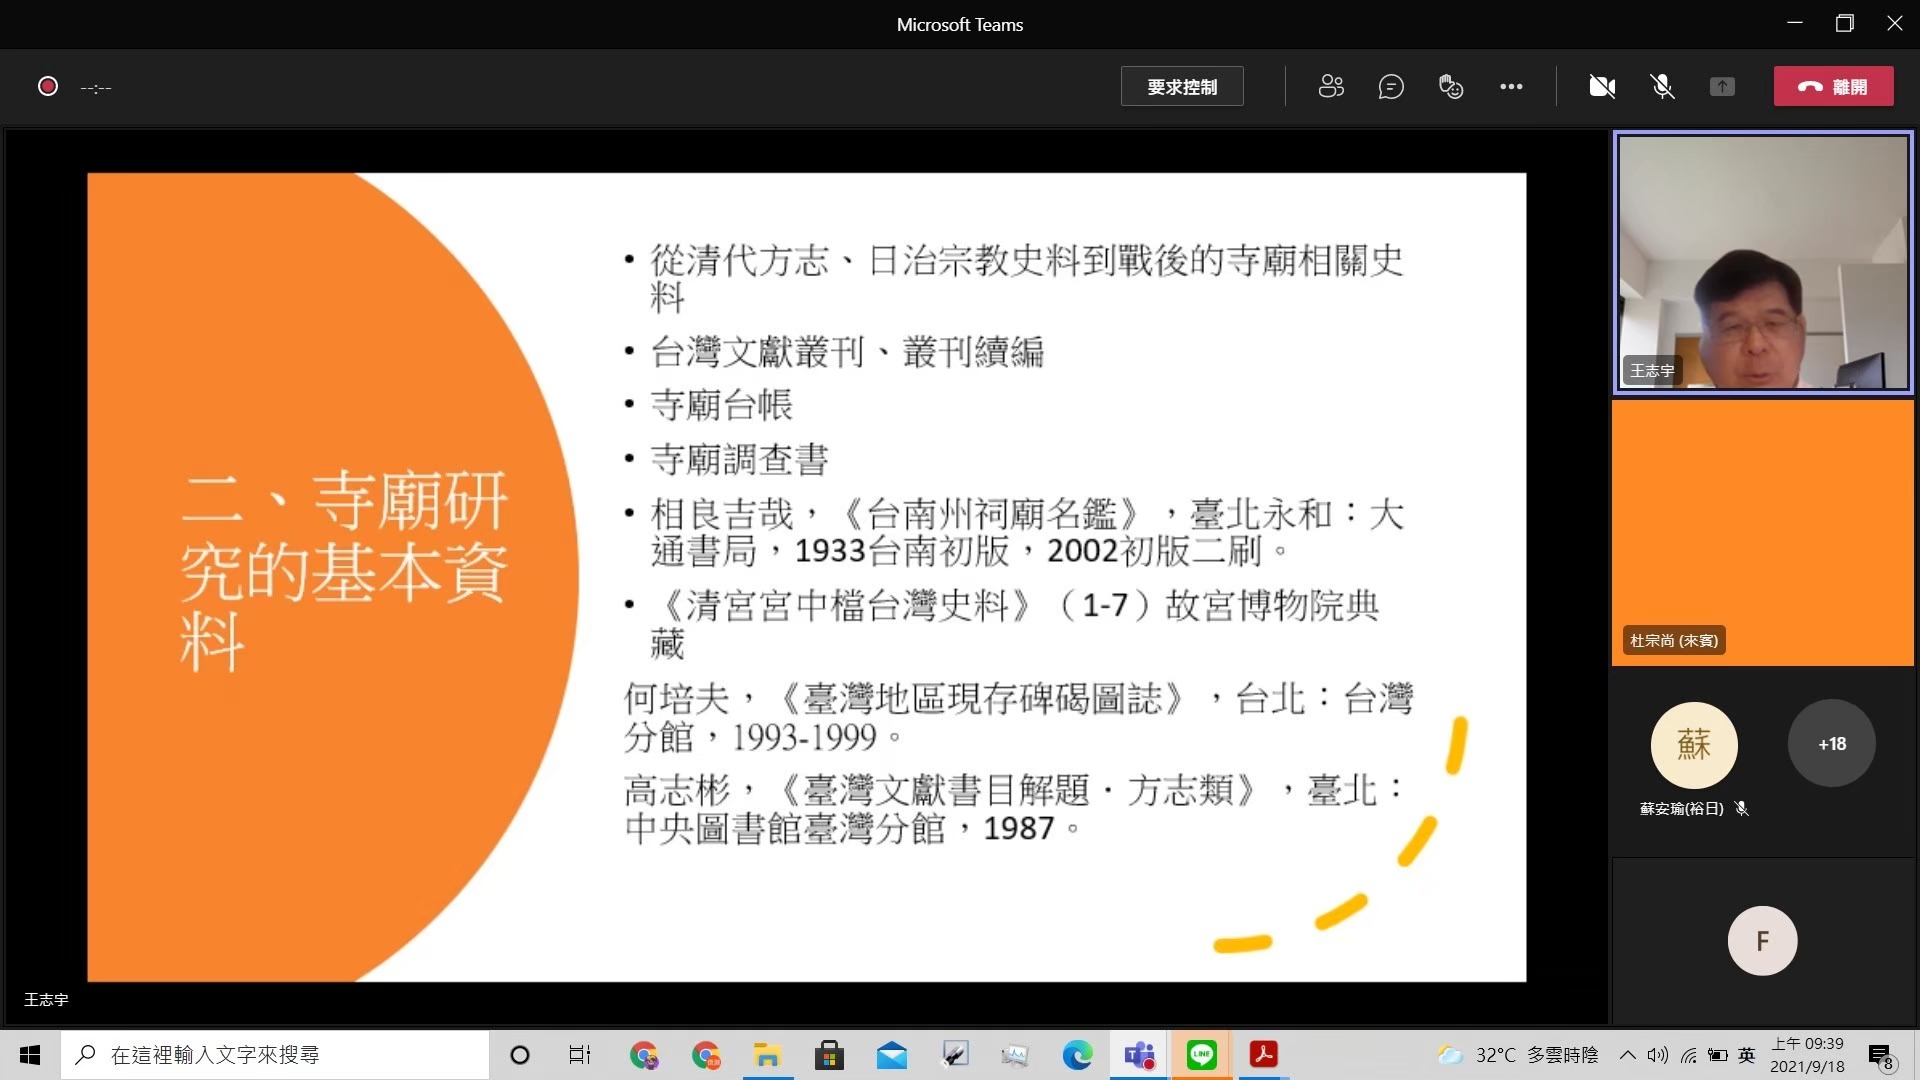This screenshot has height=1080, width=1920.
Task: Click the recording indicator icon
Action: pyautogui.click(x=47, y=87)
